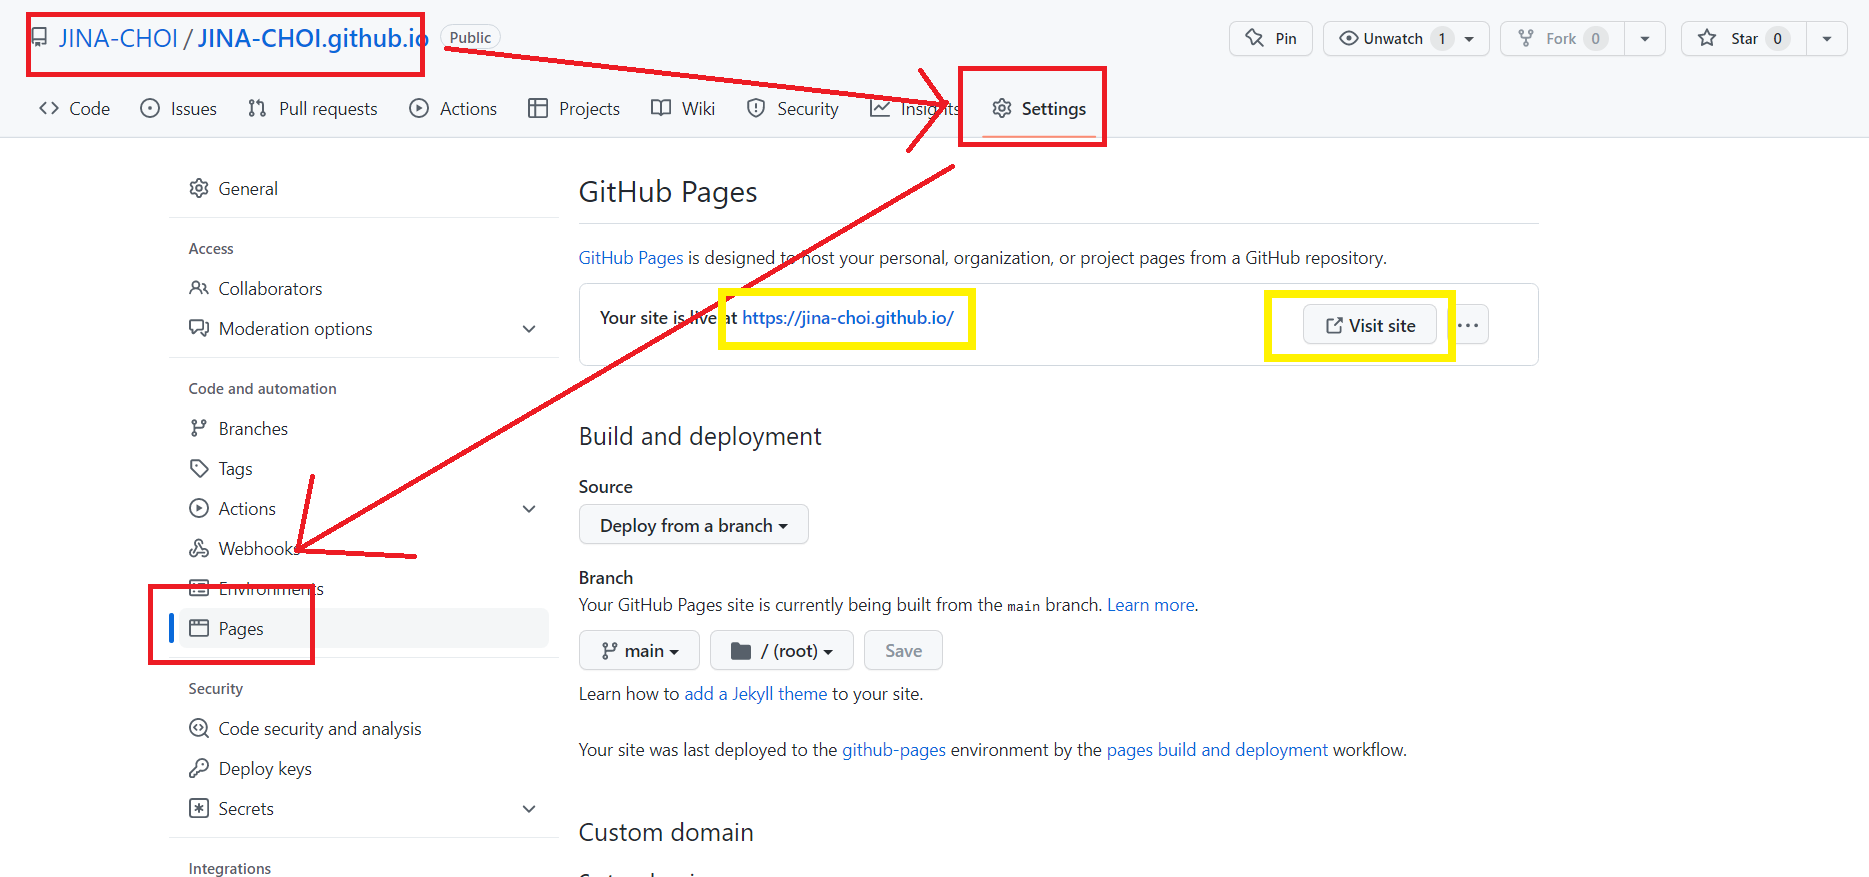Click the Wiki book icon
The height and width of the screenshot is (877, 1869).
pos(661,108)
